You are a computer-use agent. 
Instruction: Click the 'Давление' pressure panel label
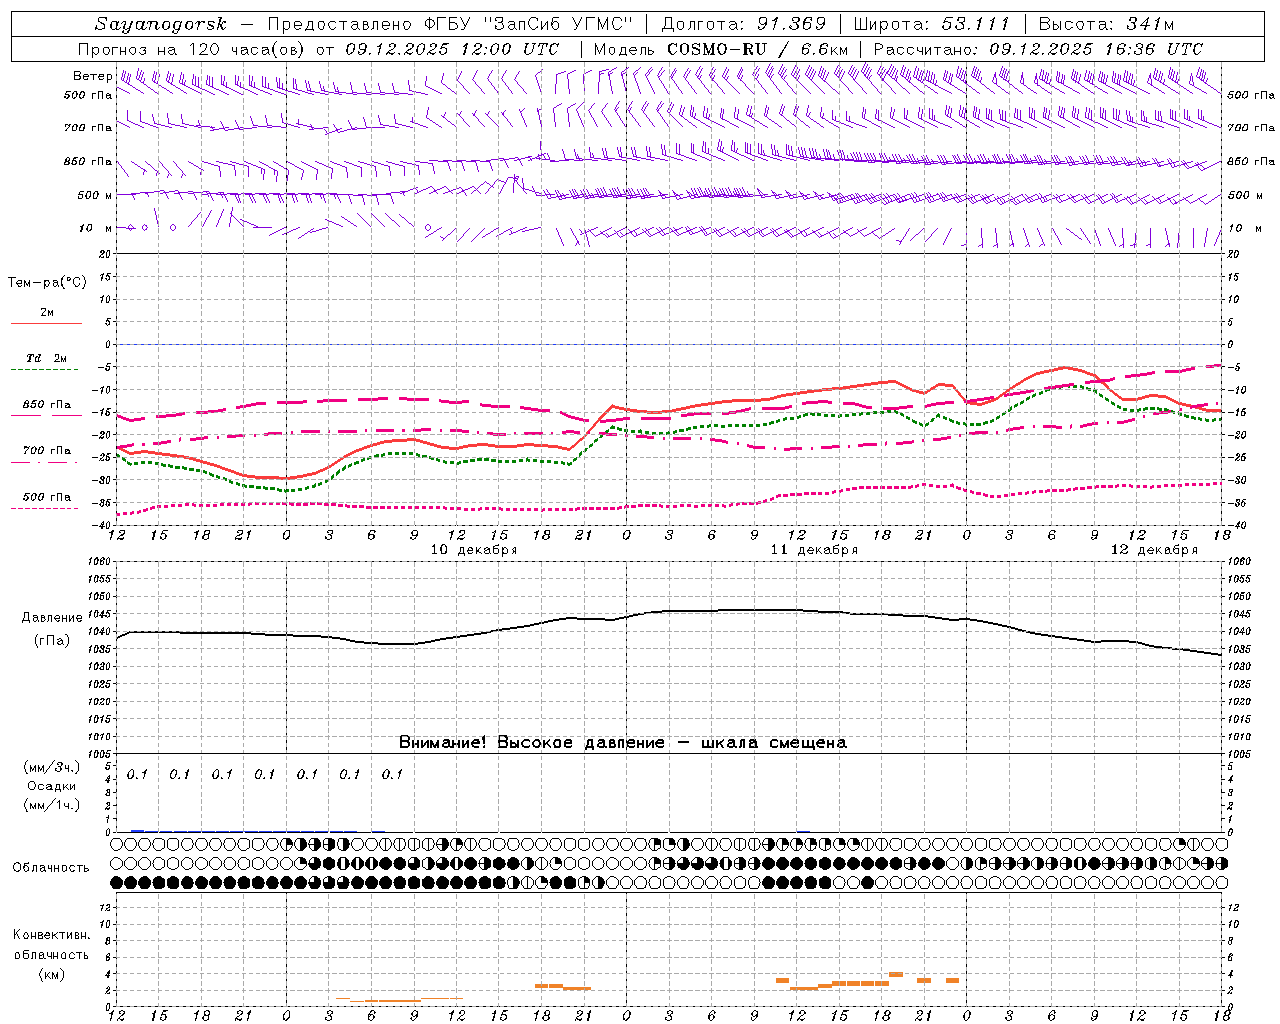click(52, 618)
